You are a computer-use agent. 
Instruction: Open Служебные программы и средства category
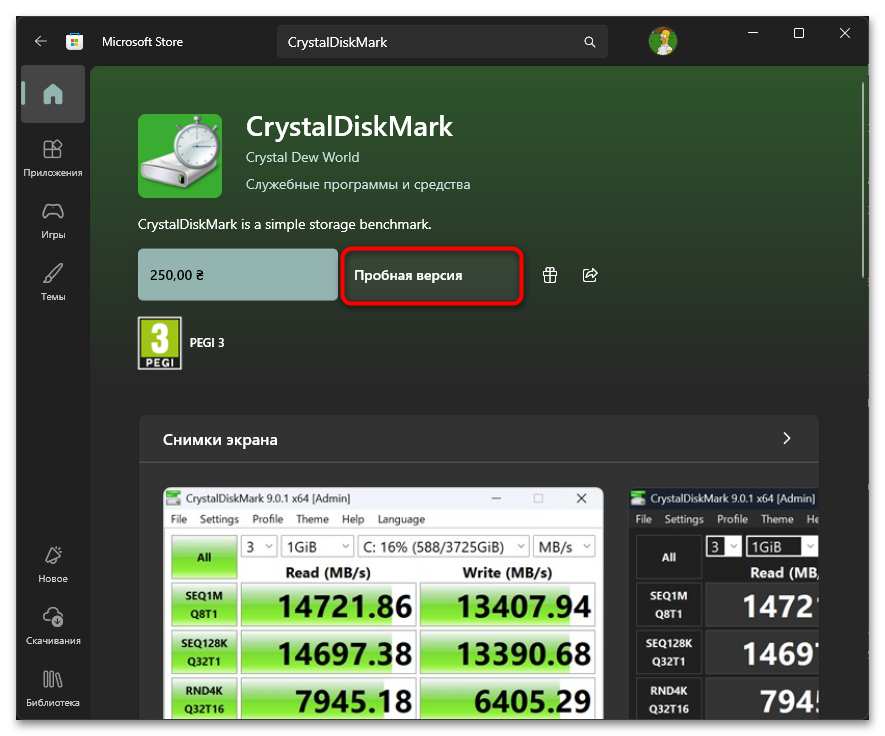[358, 185]
